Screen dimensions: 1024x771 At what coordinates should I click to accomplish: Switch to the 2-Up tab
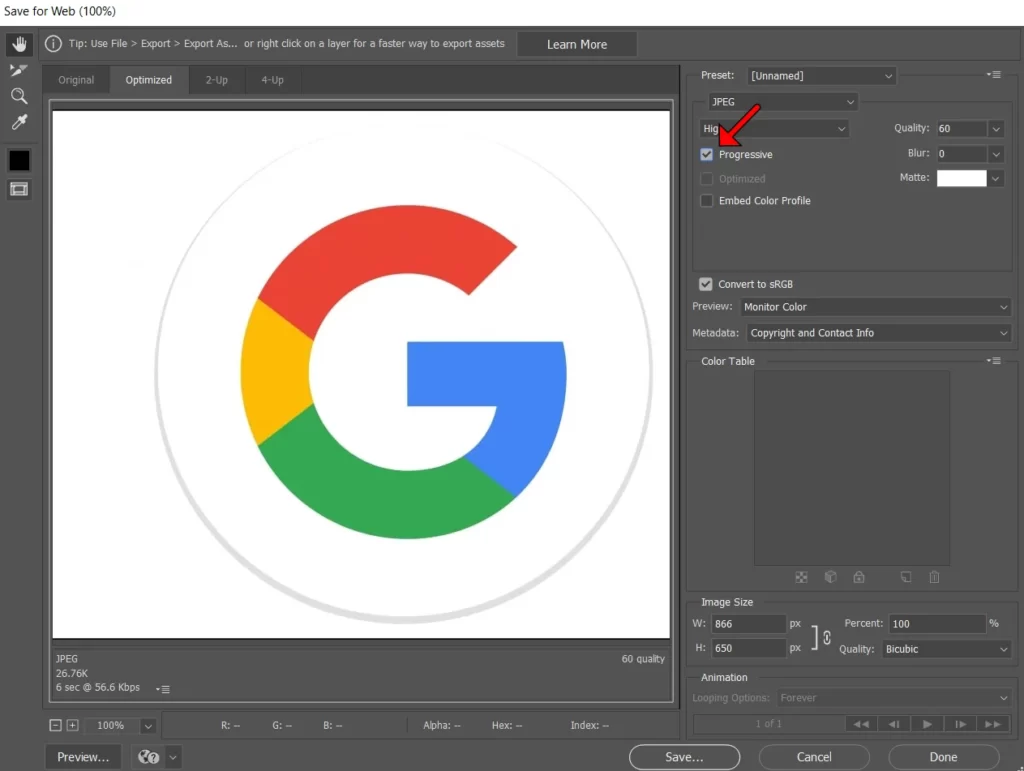217,80
